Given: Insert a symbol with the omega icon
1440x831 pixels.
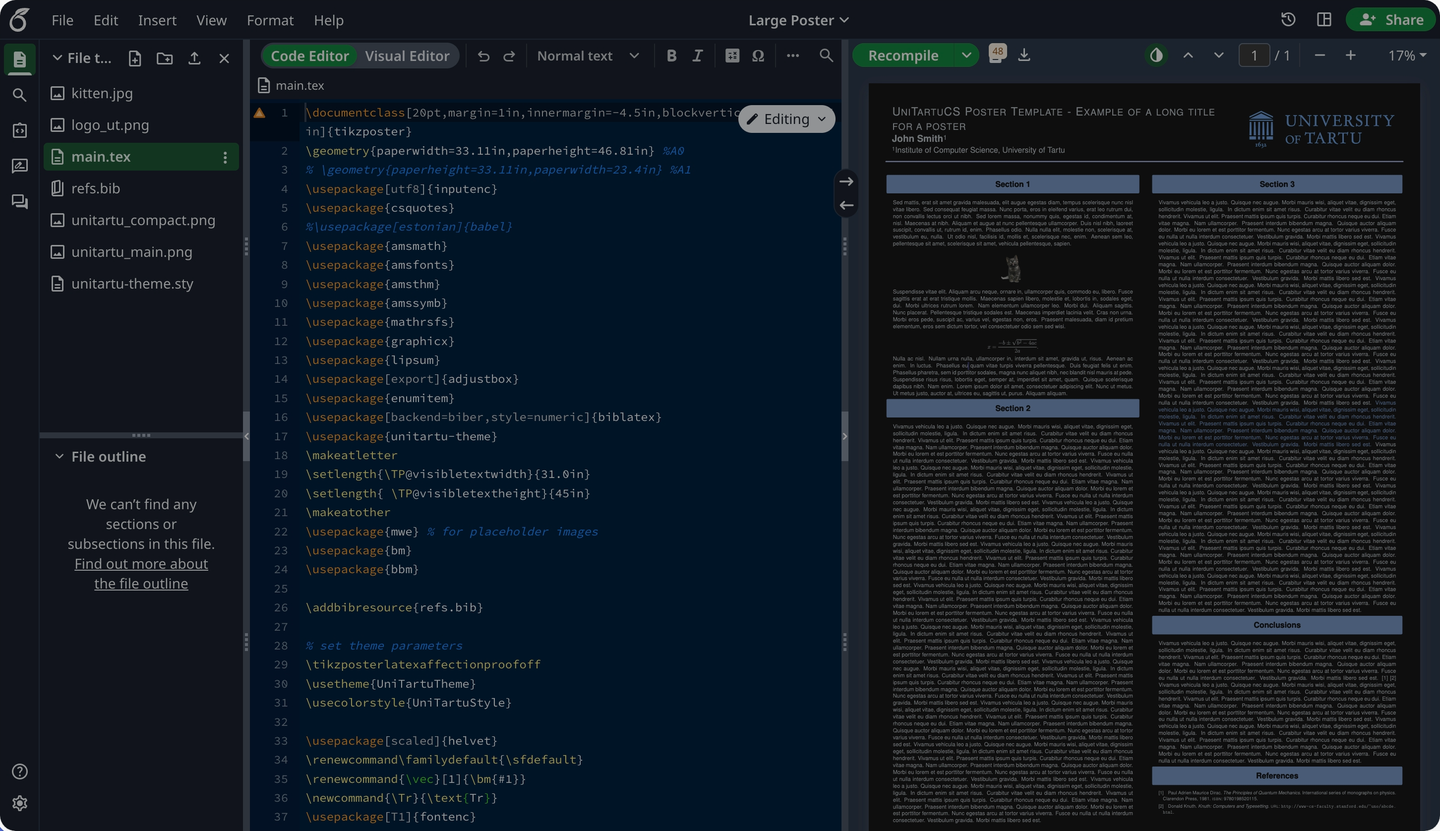Looking at the screenshot, I should [758, 56].
